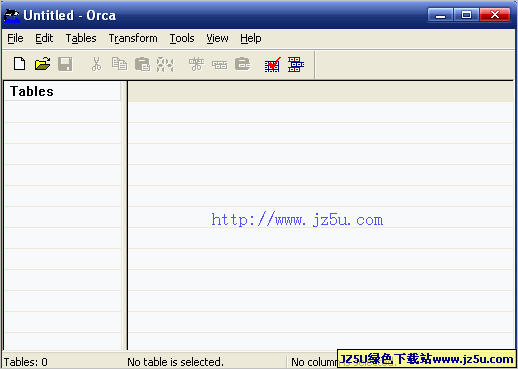Click the Tables column header
The width and height of the screenshot is (518, 369).
pyautogui.click(x=63, y=91)
